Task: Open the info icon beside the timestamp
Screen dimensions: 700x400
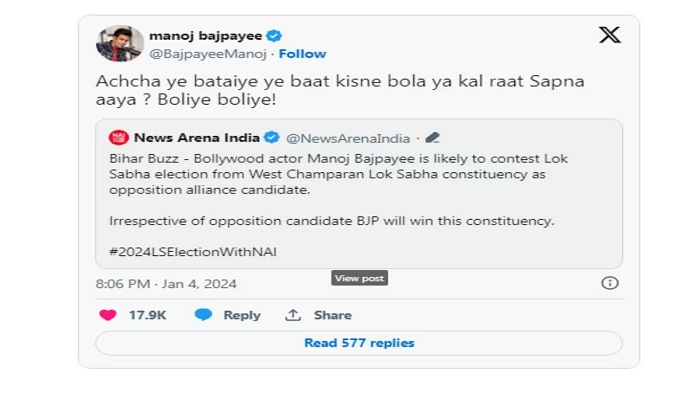Action: [x=609, y=283]
